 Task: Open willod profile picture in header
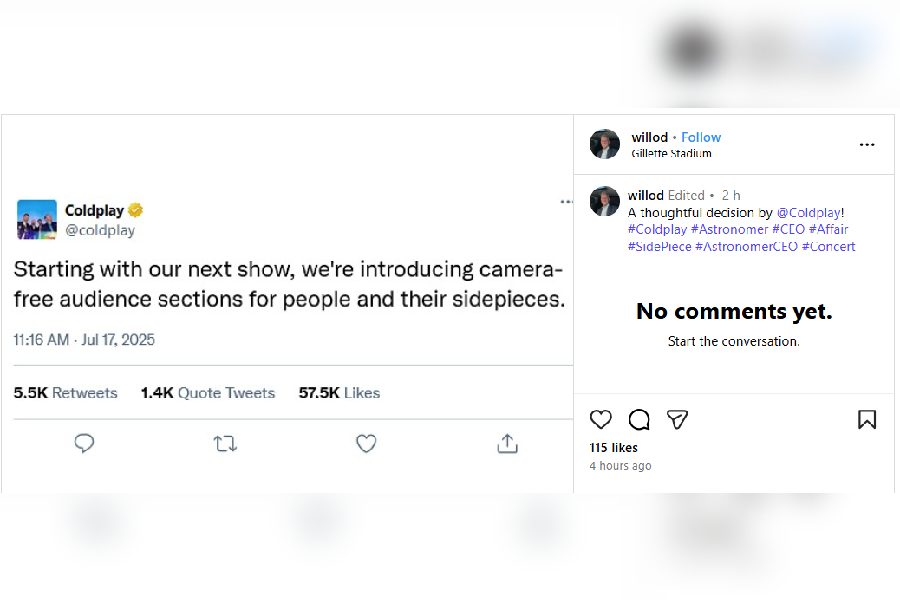tap(605, 145)
